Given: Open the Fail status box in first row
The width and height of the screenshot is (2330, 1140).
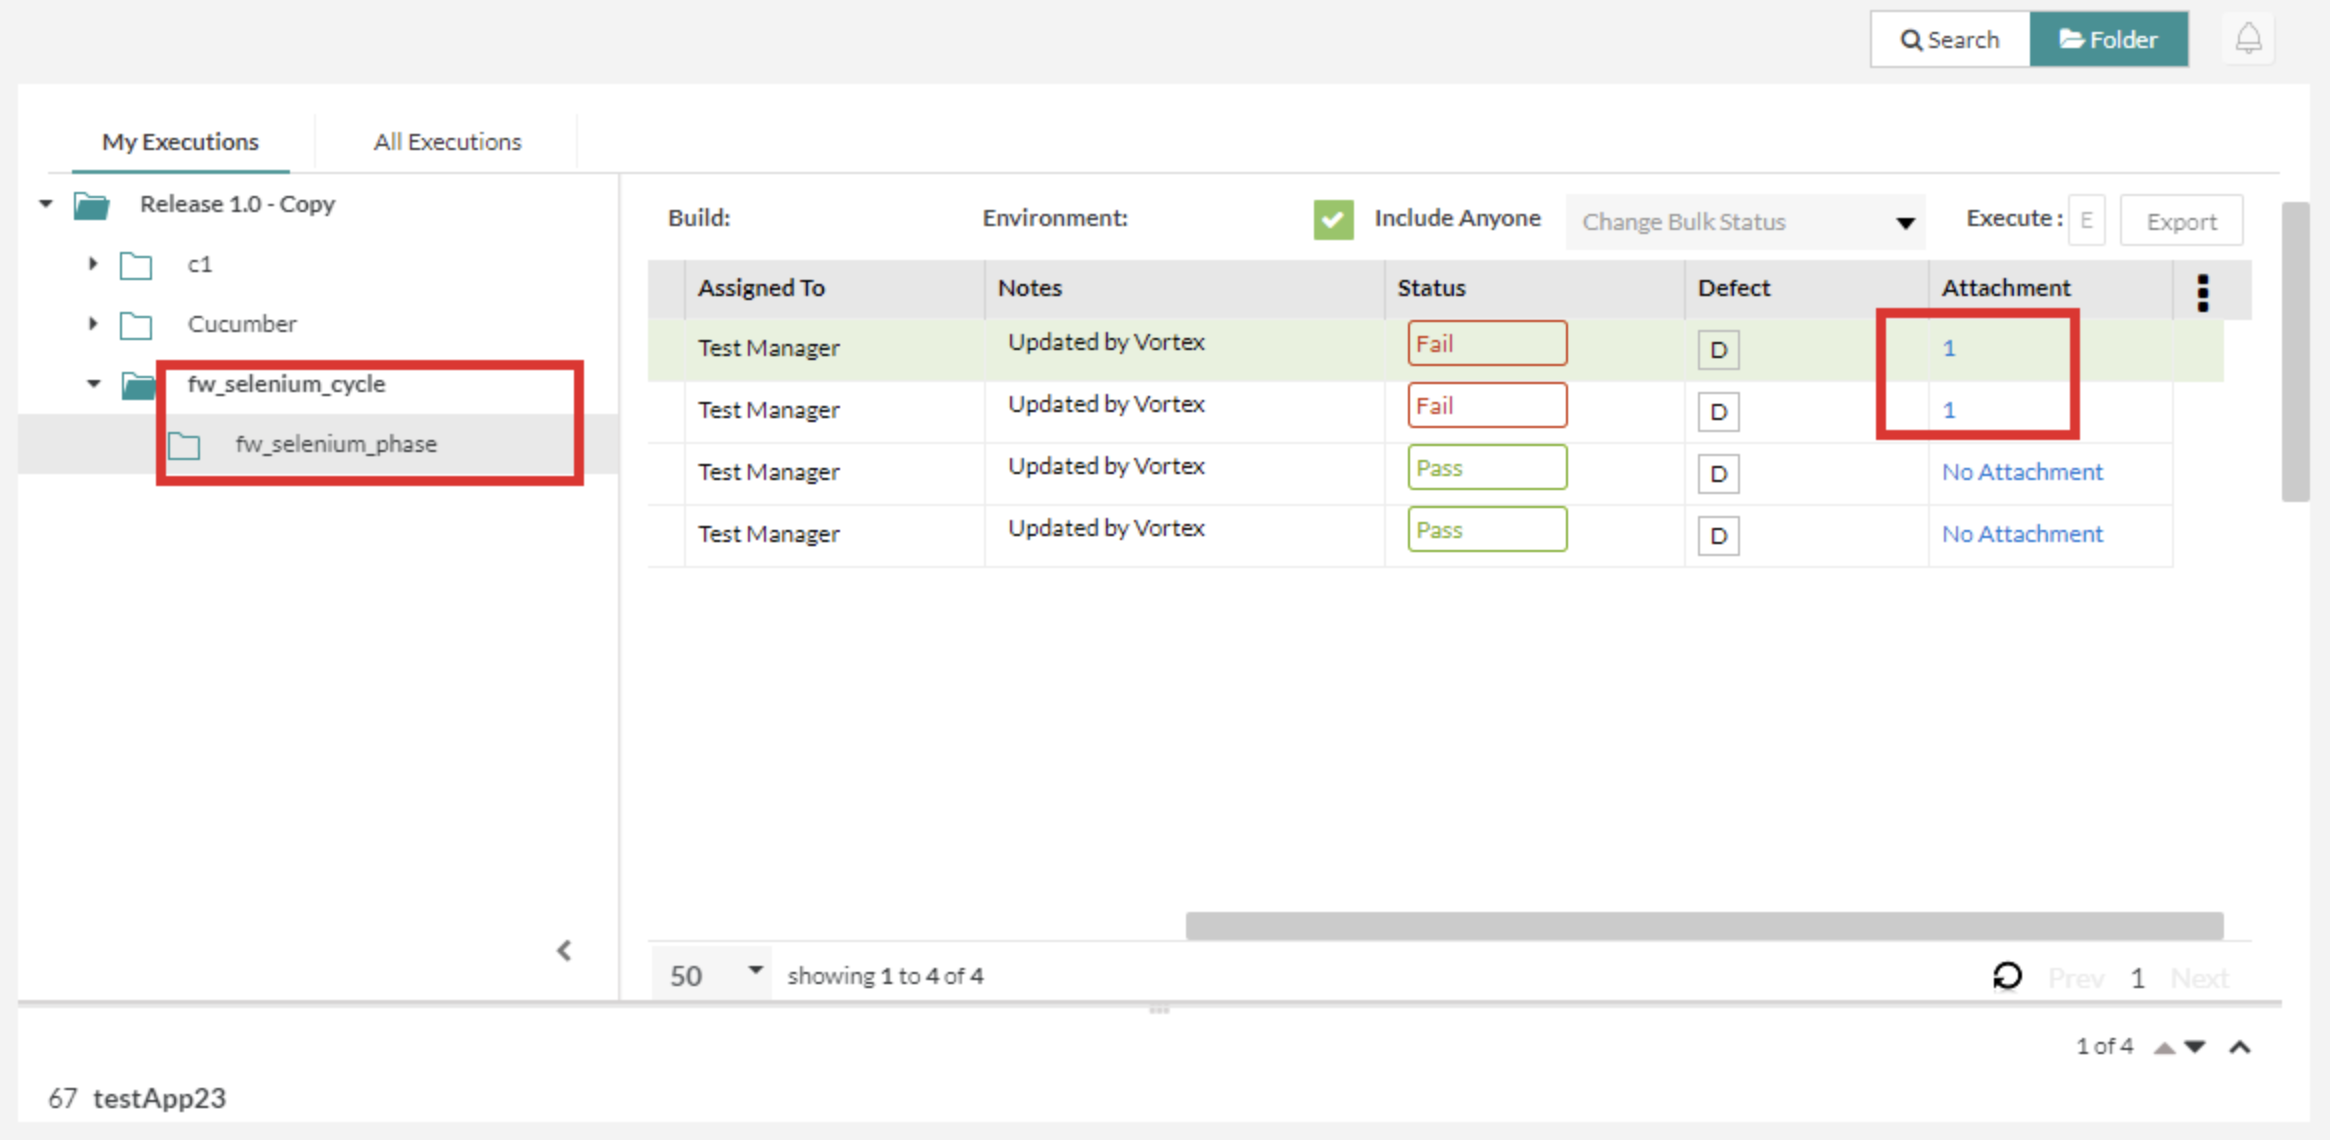Looking at the screenshot, I should [1486, 344].
